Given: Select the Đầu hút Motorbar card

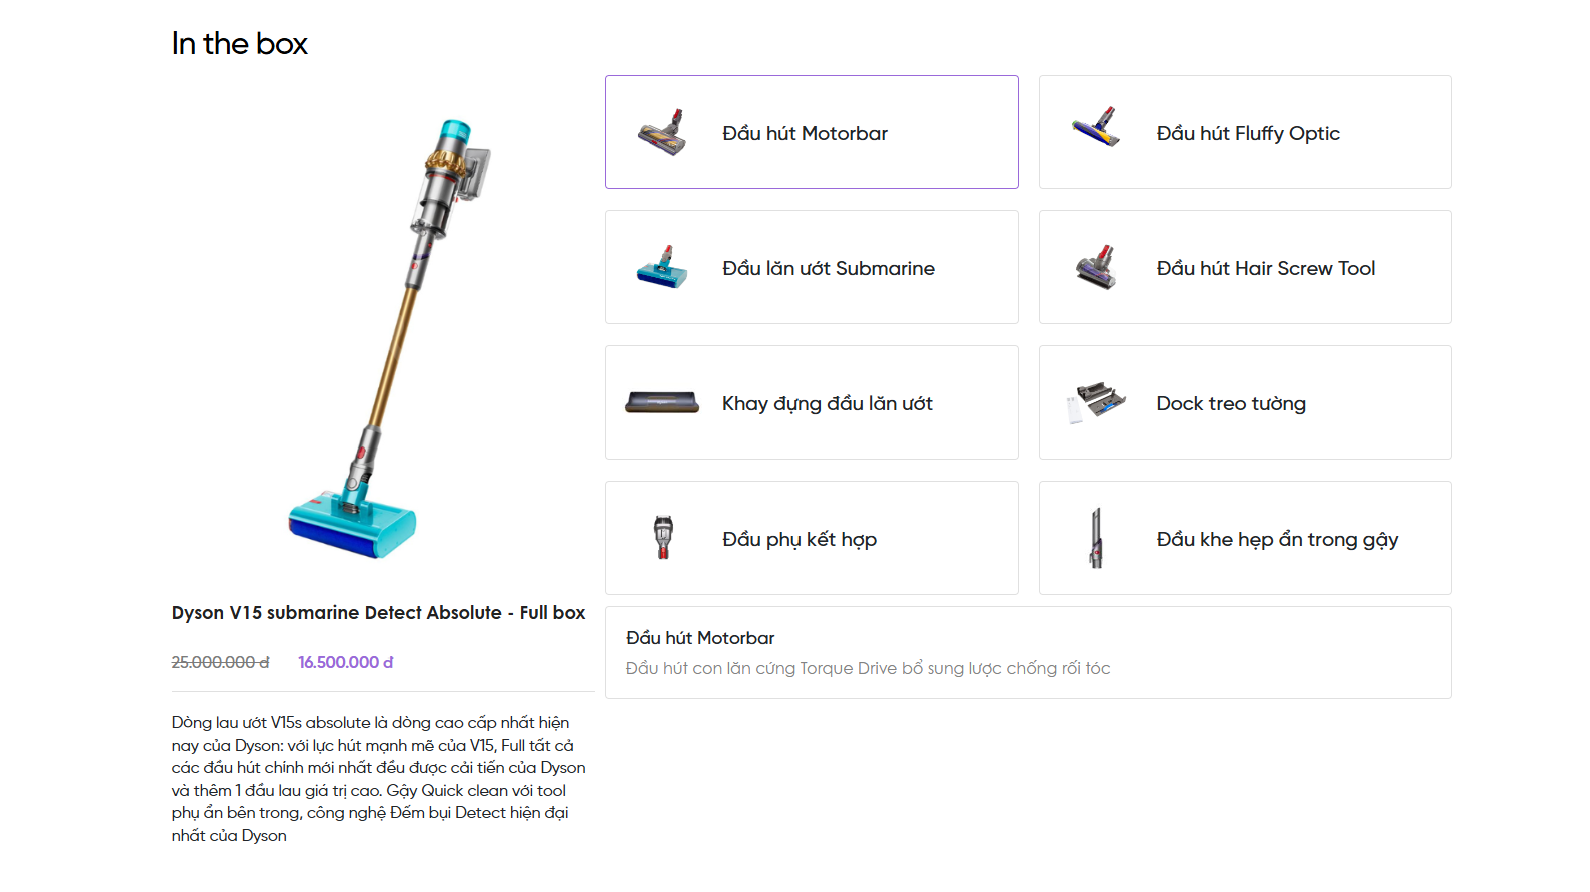Looking at the screenshot, I should (x=812, y=132).
